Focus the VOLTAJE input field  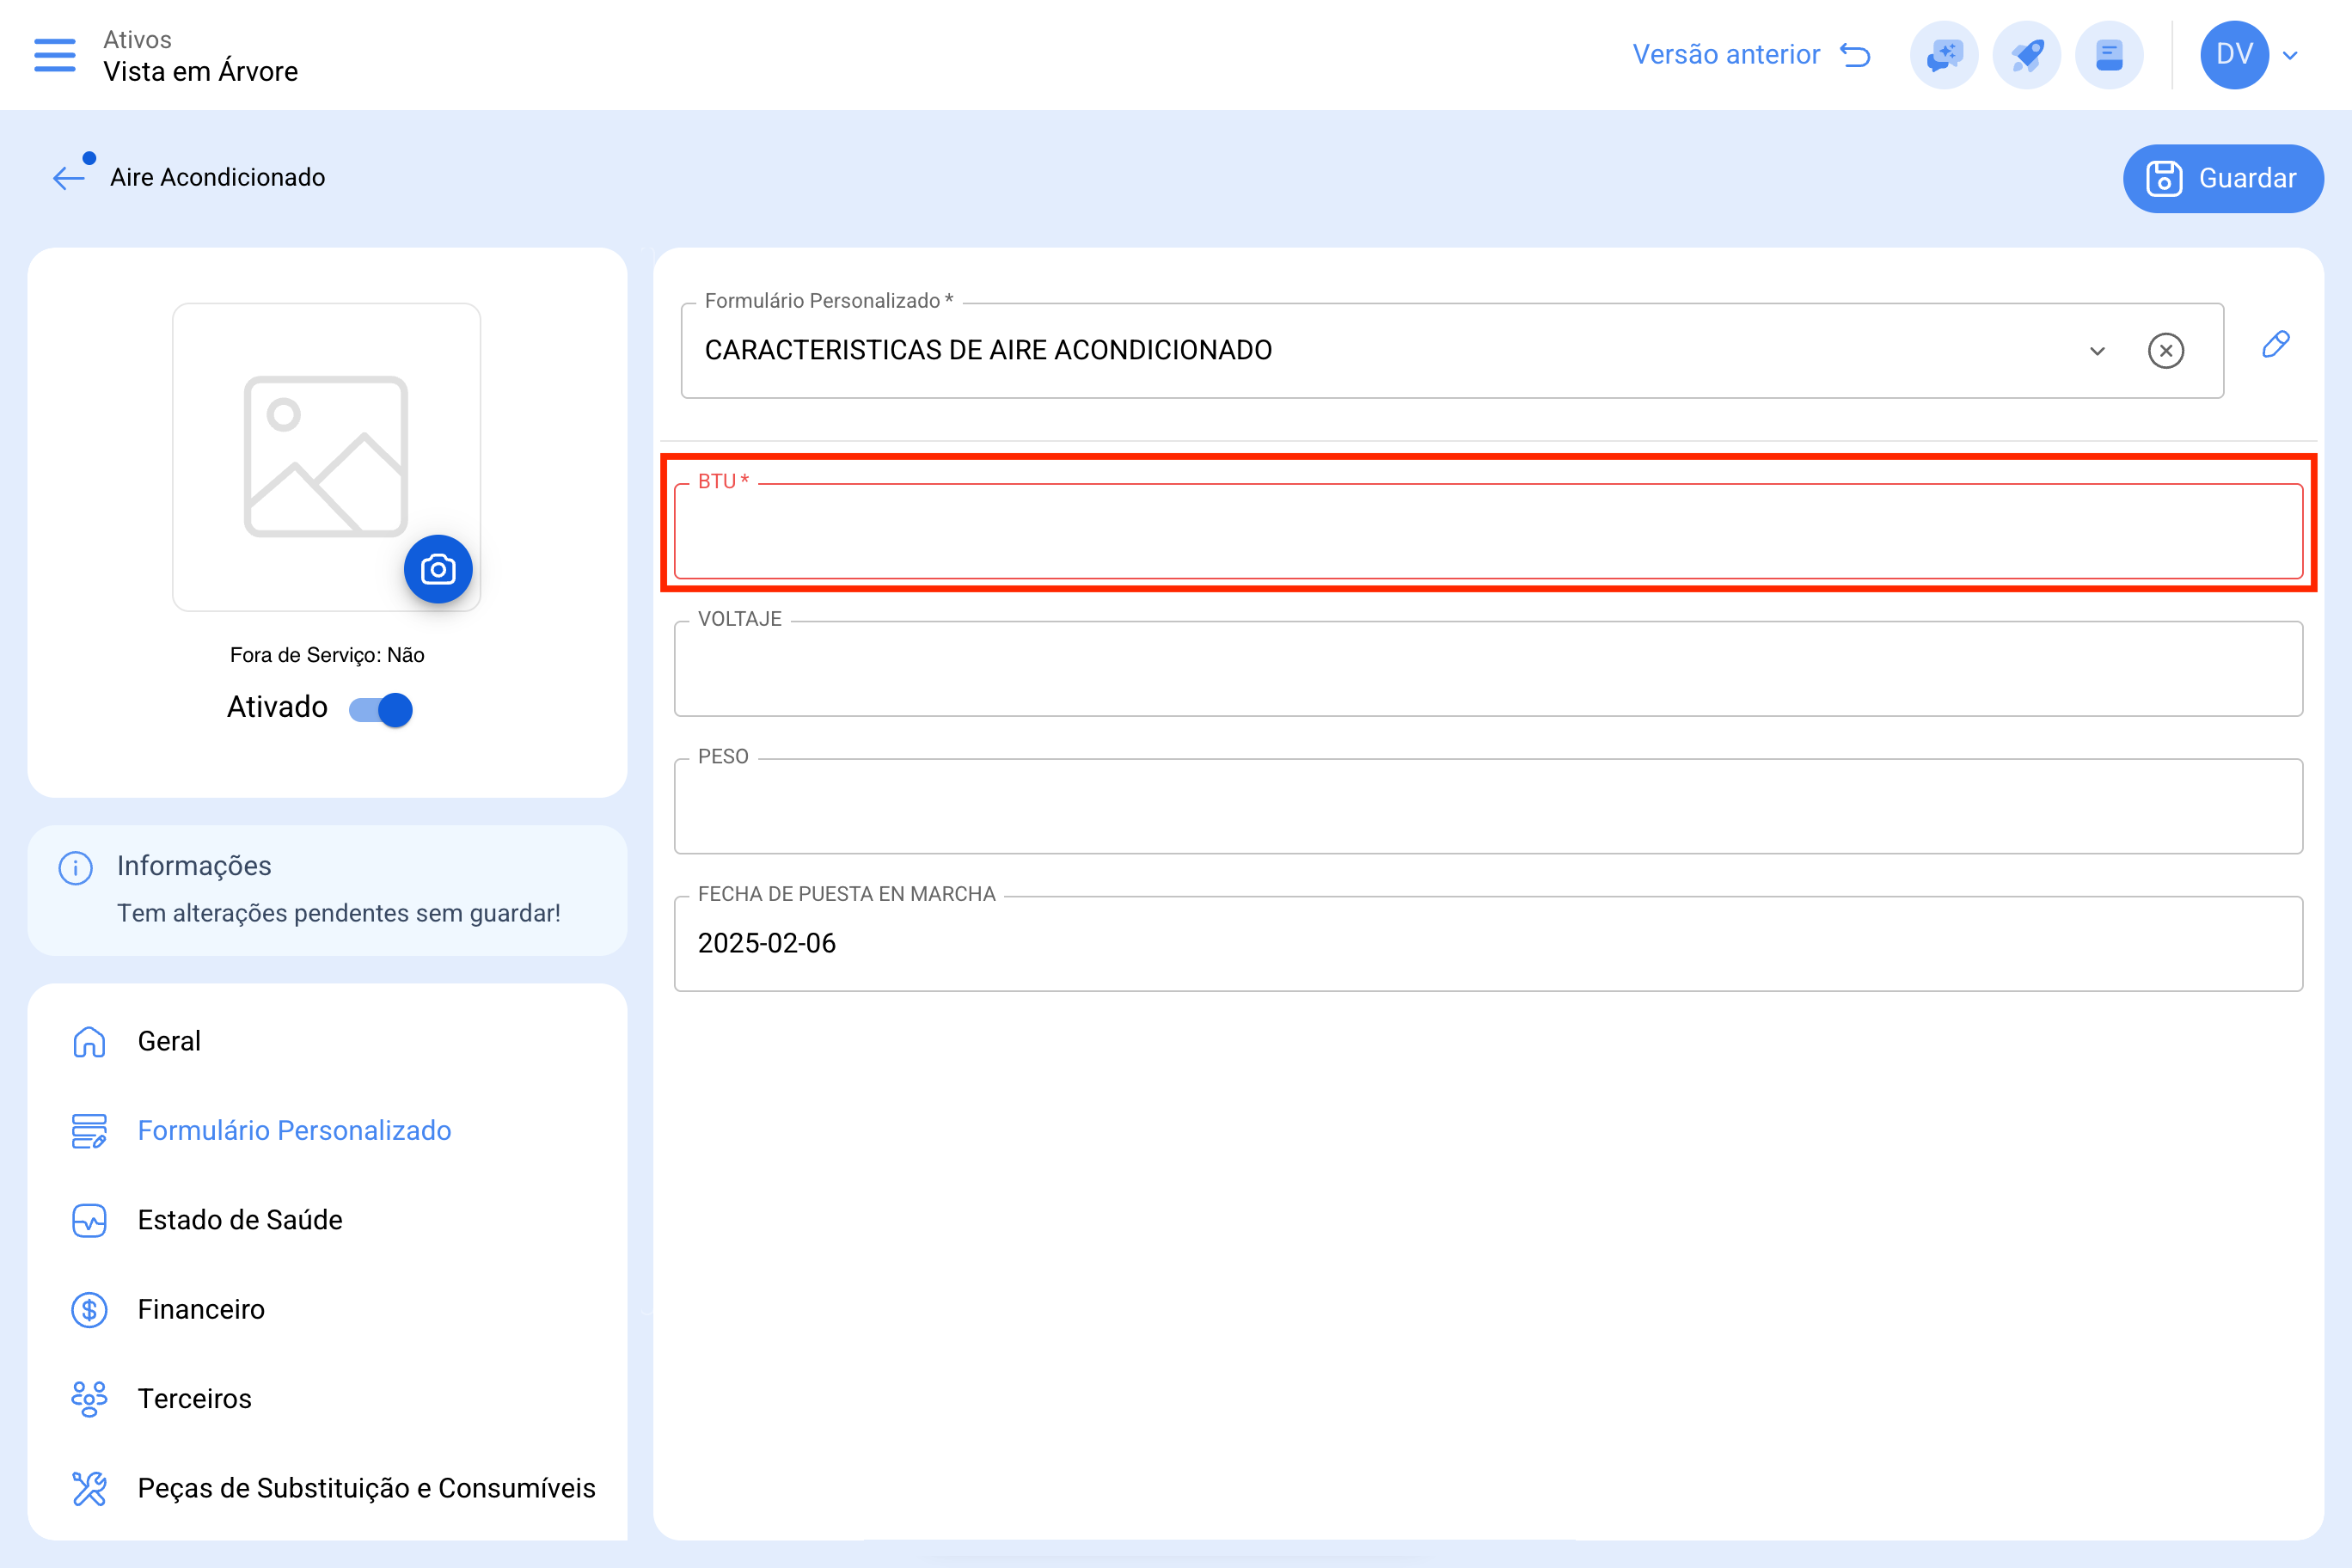[x=1488, y=668]
